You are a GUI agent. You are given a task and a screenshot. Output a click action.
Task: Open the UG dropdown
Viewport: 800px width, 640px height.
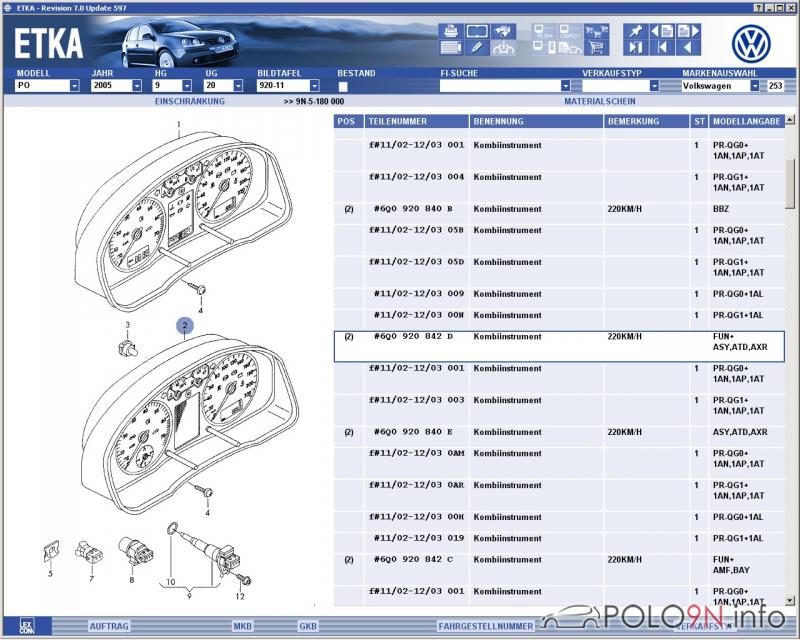click(x=238, y=86)
